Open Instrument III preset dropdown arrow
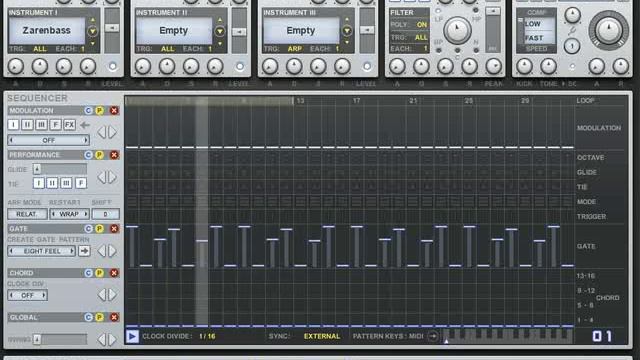This screenshot has width=640, height=360. coord(347,31)
